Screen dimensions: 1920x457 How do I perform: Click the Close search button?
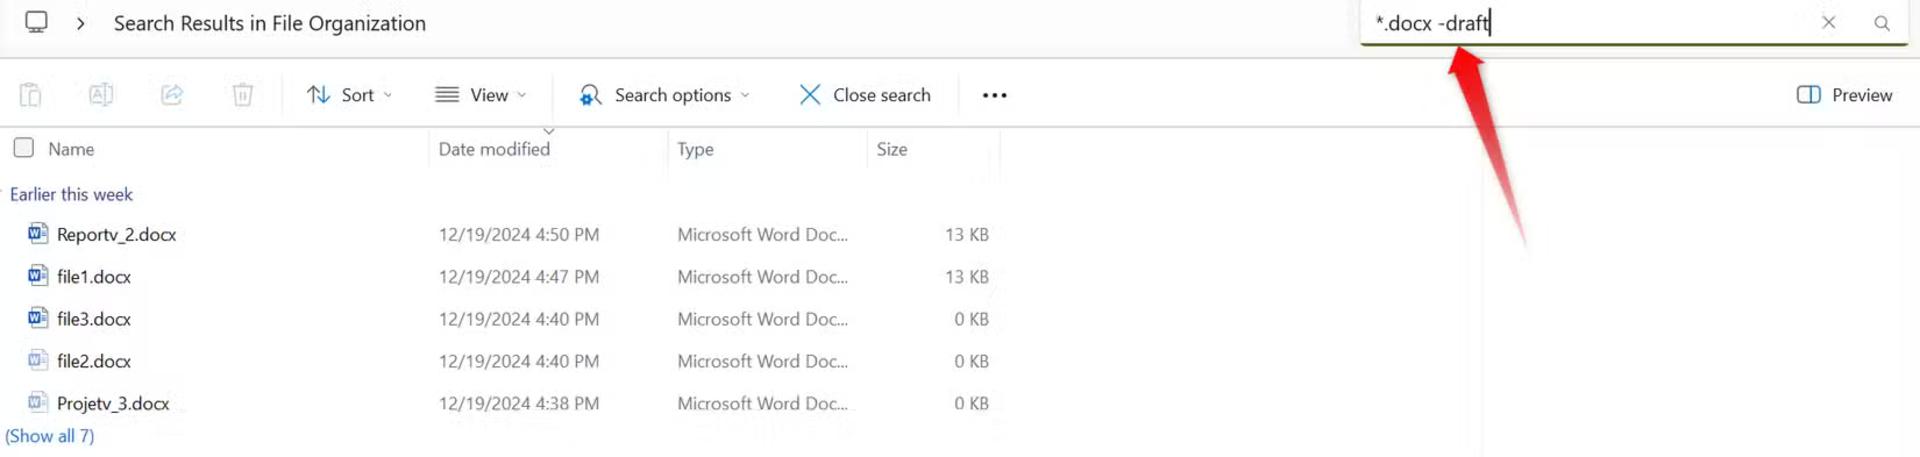(865, 95)
